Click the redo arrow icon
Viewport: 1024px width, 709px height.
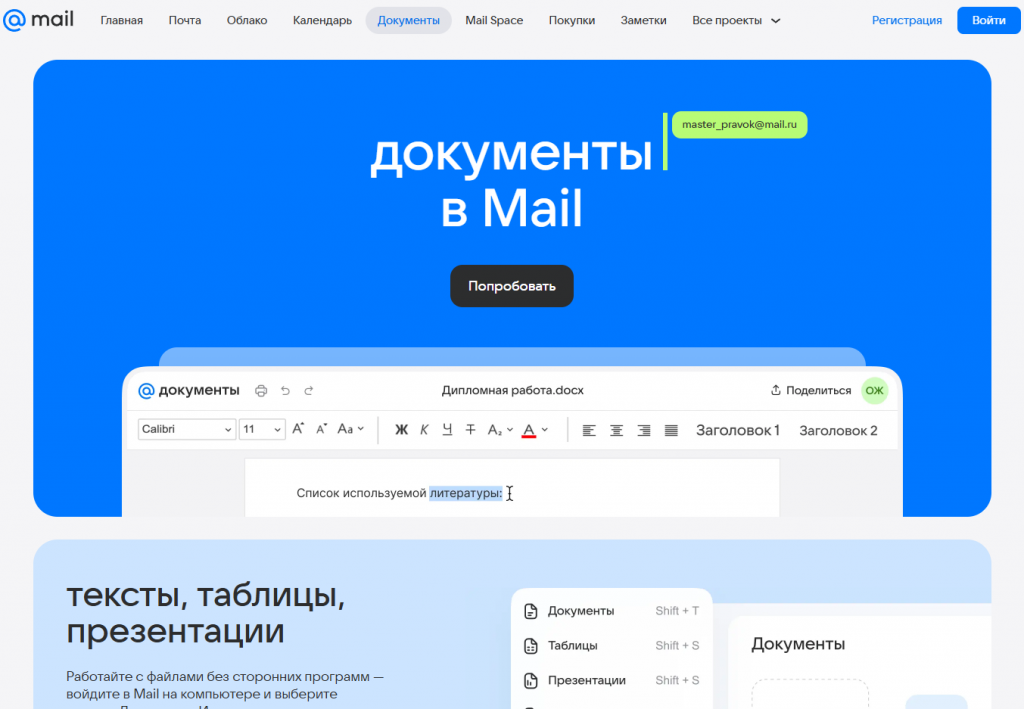[x=309, y=390]
